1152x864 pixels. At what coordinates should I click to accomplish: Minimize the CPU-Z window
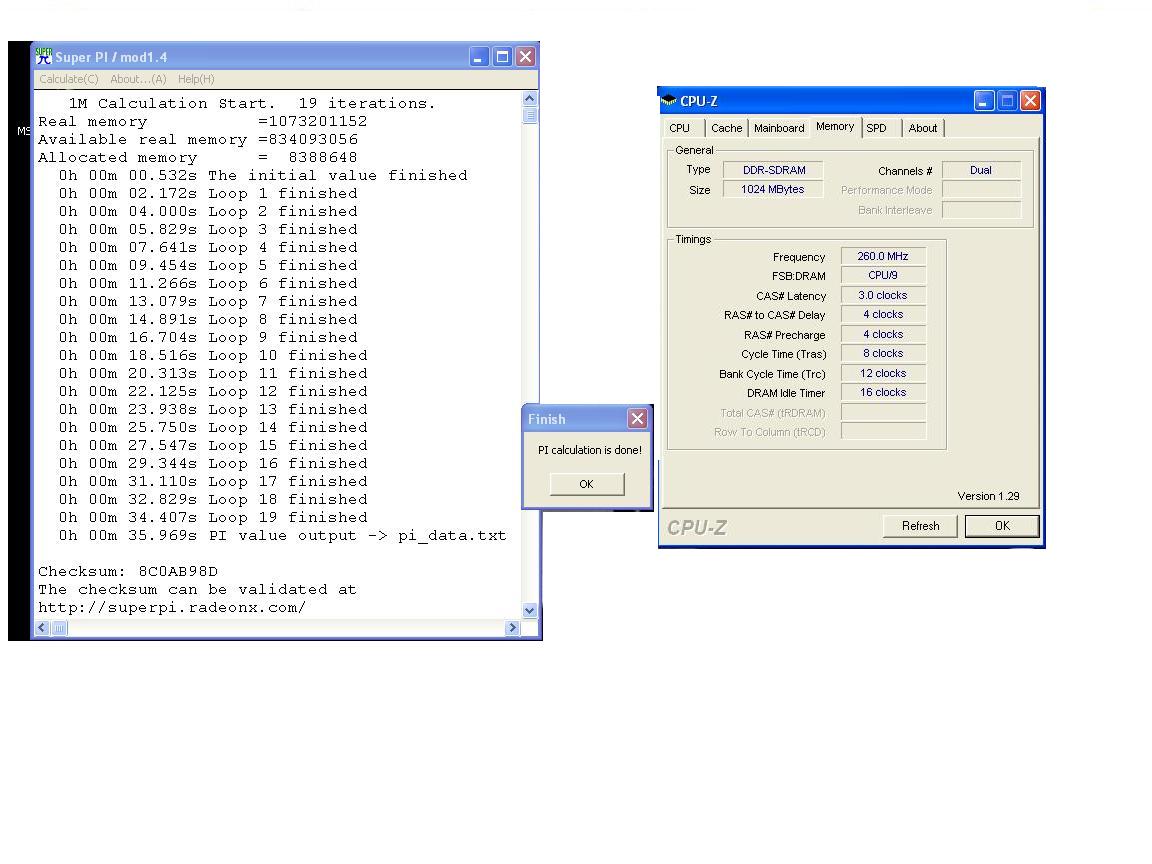[x=984, y=101]
